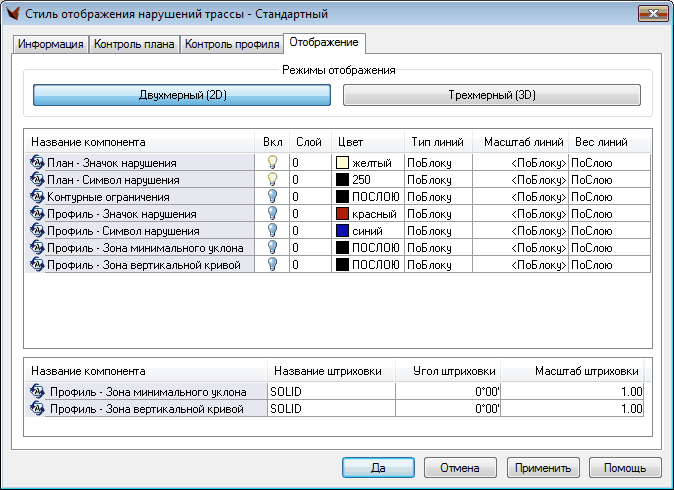Click the component icon for План - Символ нарушения
The image size is (674, 490).
38,180
